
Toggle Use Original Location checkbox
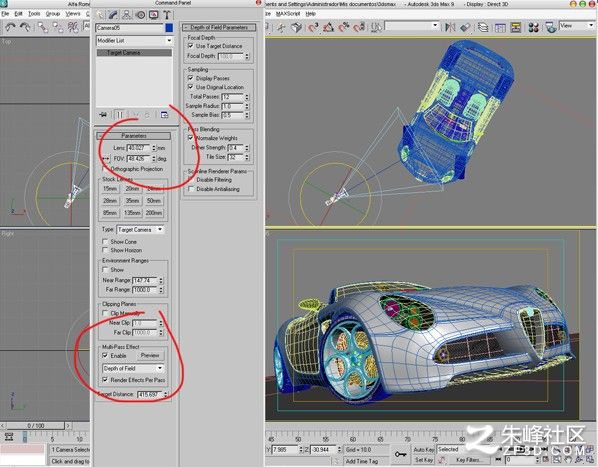point(190,87)
